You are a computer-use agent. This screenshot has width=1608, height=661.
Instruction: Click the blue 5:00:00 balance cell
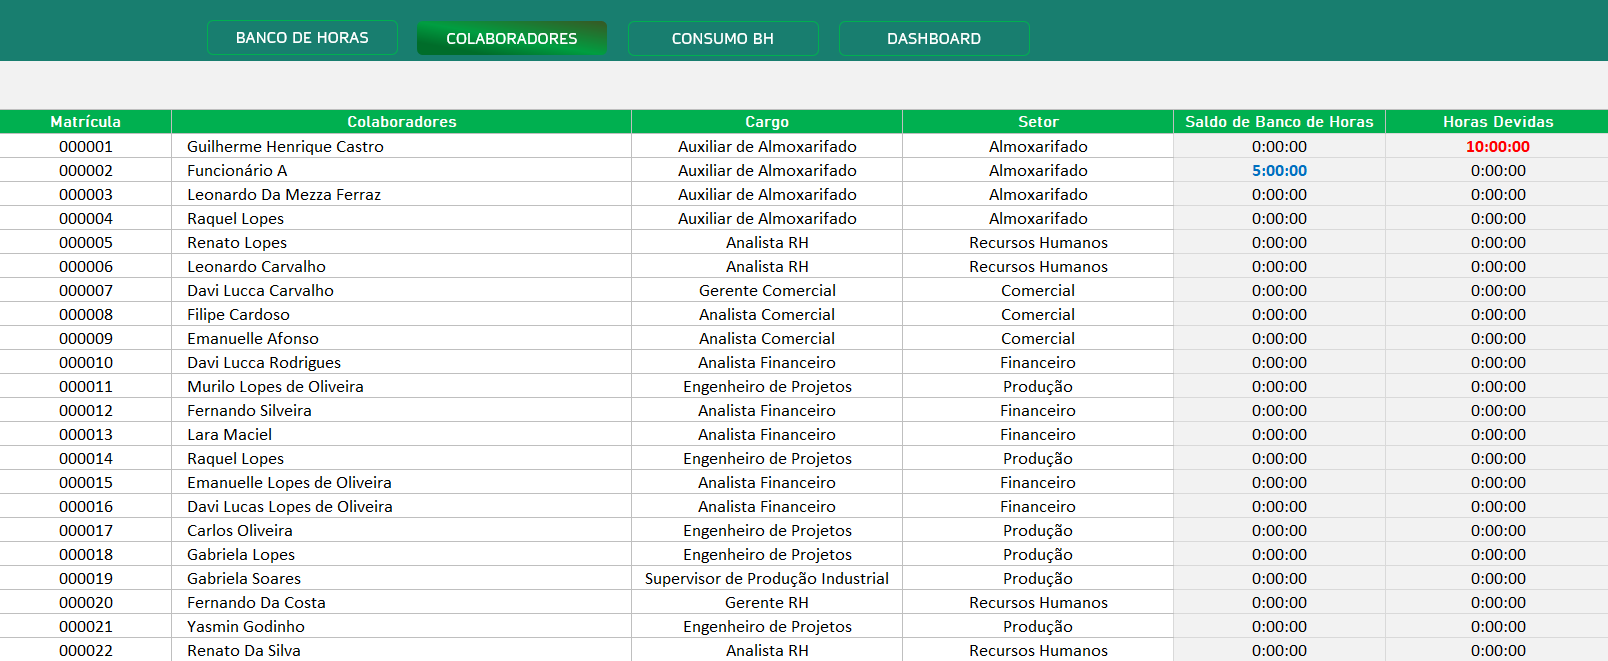click(1278, 171)
